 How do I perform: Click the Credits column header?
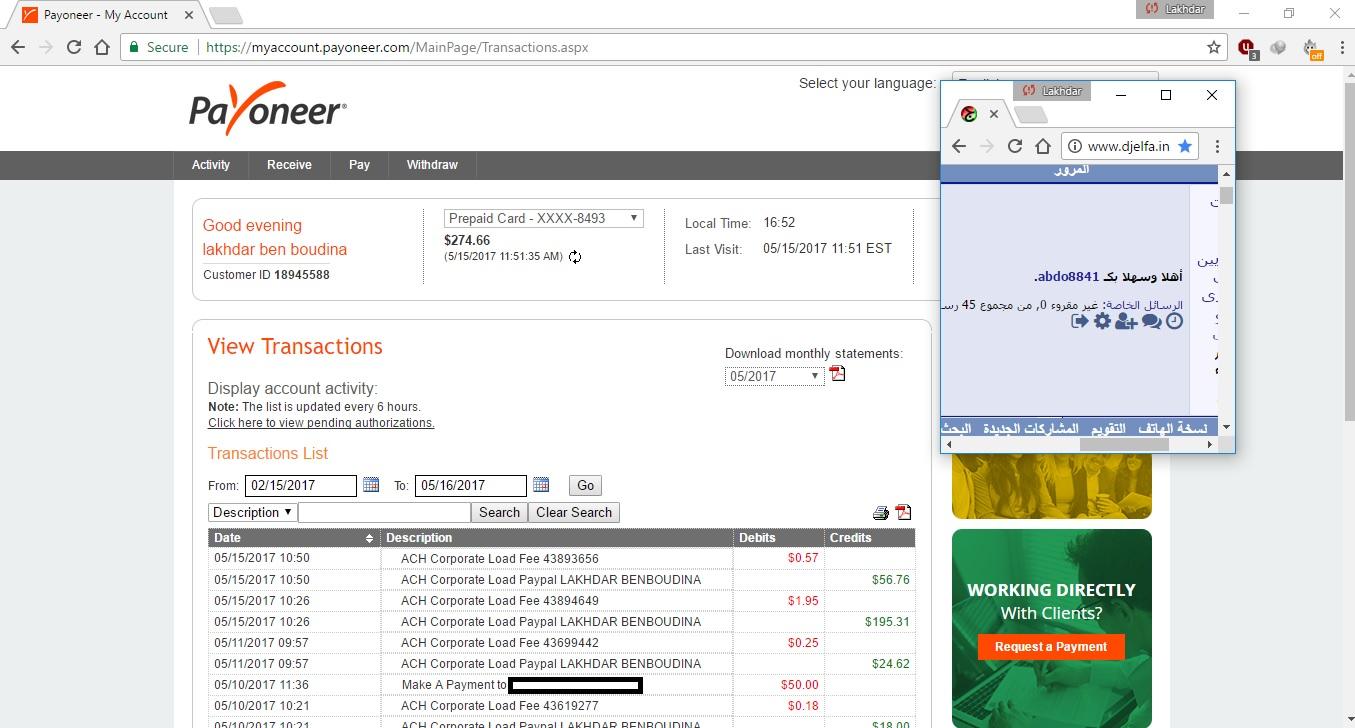870,538
